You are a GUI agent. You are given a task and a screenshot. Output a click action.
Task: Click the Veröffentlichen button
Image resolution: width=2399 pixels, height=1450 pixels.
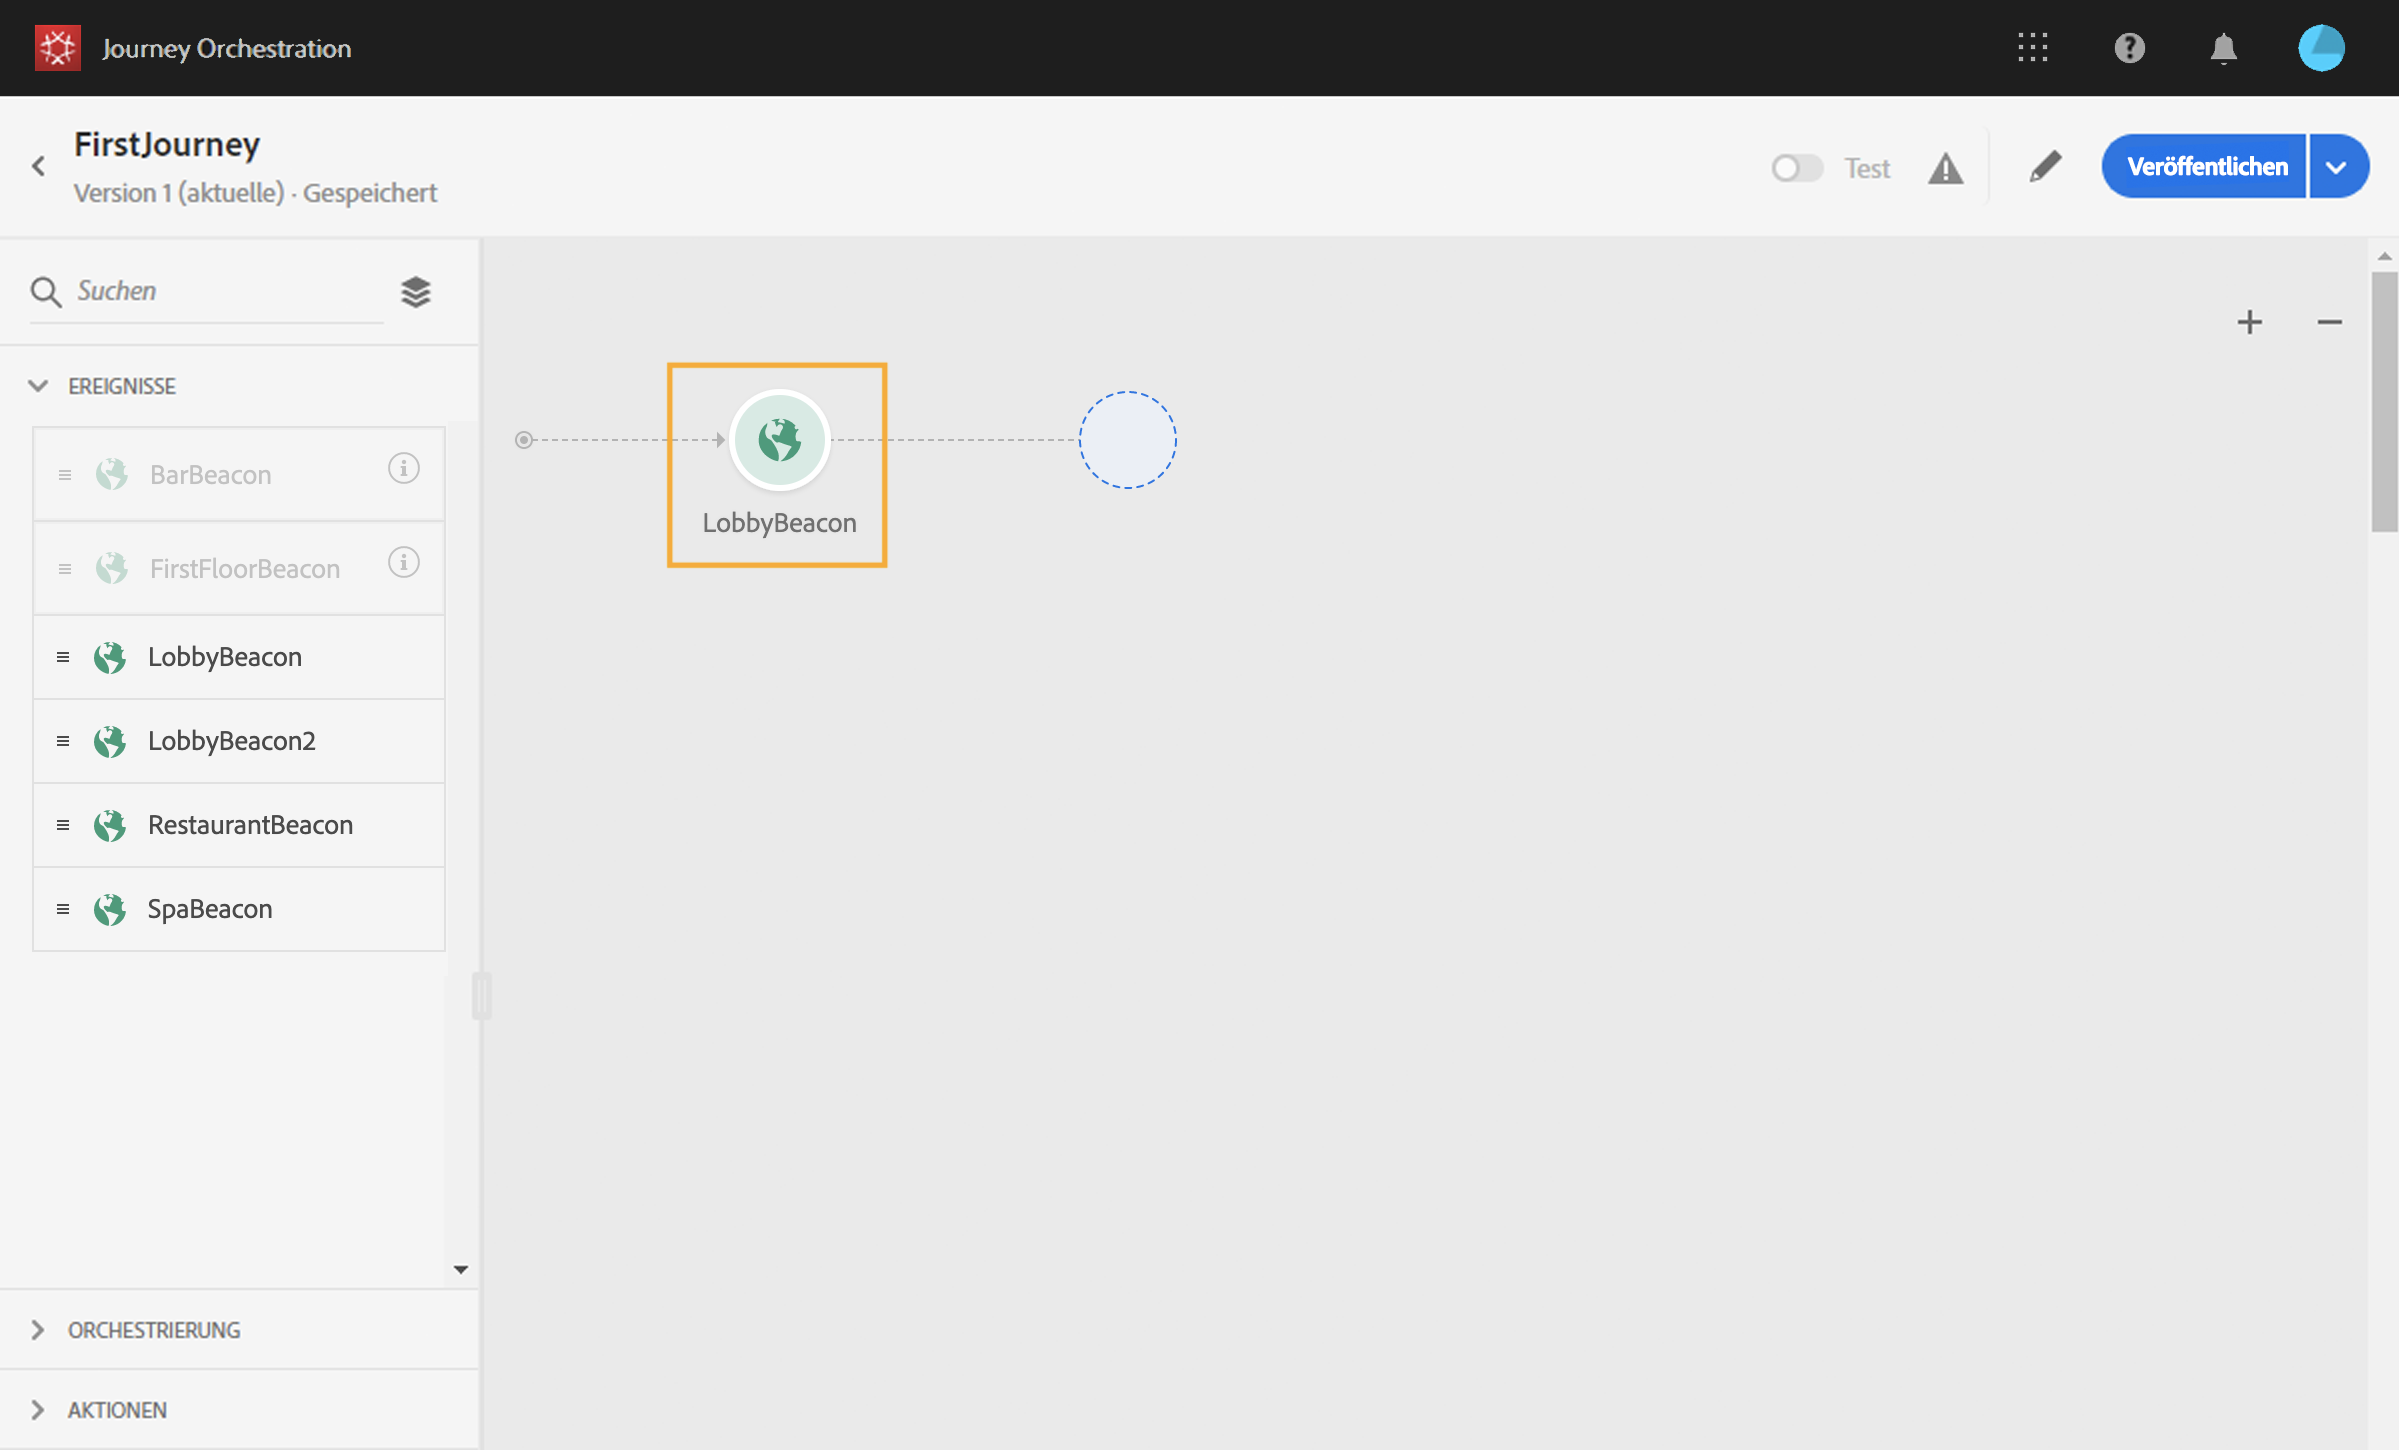pyautogui.click(x=2205, y=167)
